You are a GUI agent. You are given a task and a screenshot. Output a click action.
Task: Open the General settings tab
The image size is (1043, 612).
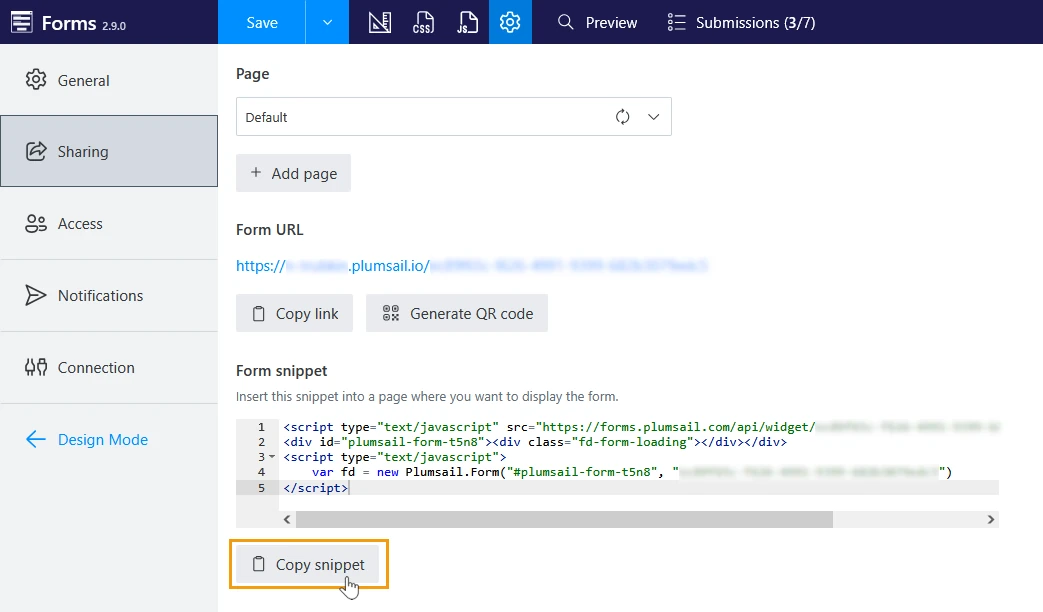109,80
